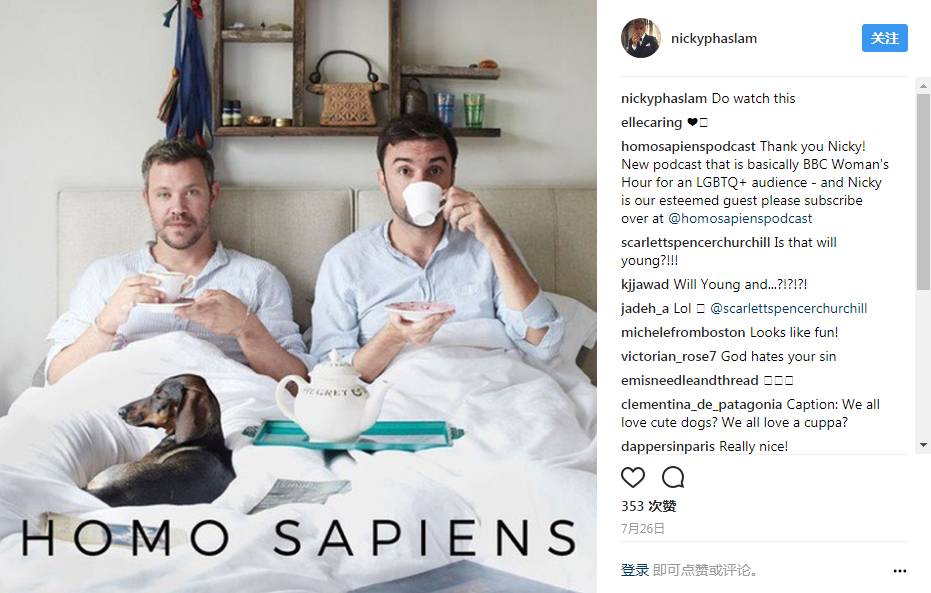Open the three-dot more options menu
Screen dimensions: 931x593
tap(900, 571)
